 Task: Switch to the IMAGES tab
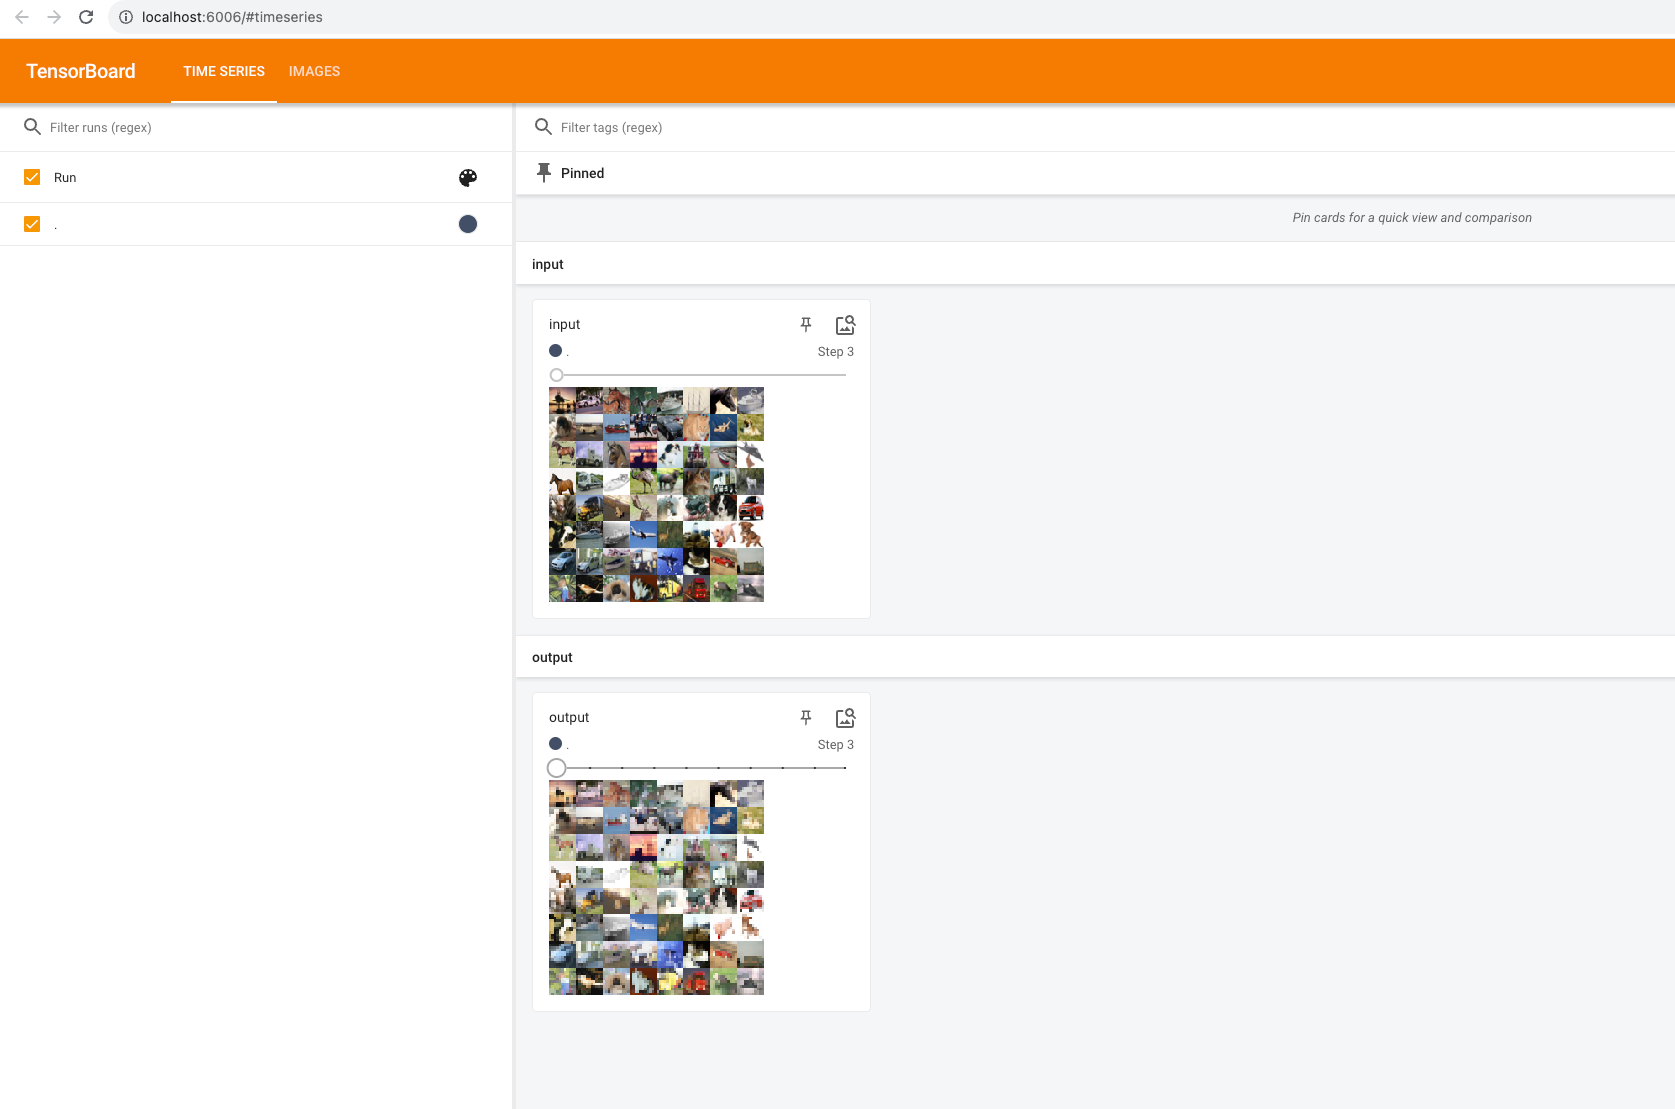click(314, 71)
